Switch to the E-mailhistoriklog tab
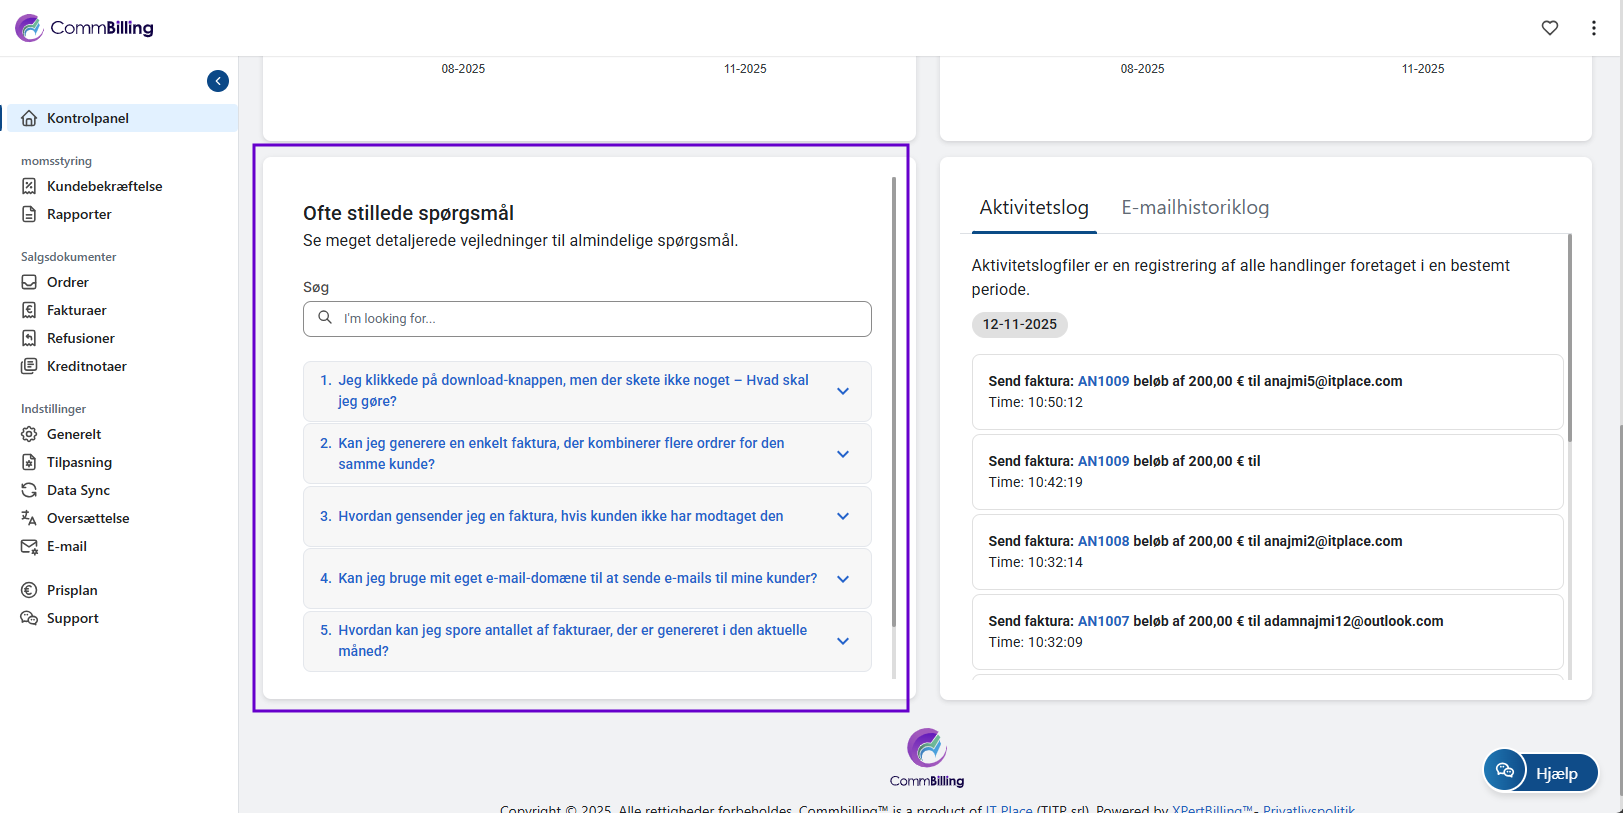Image resolution: width=1623 pixels, height=813 pixels. coord(1194,208)
